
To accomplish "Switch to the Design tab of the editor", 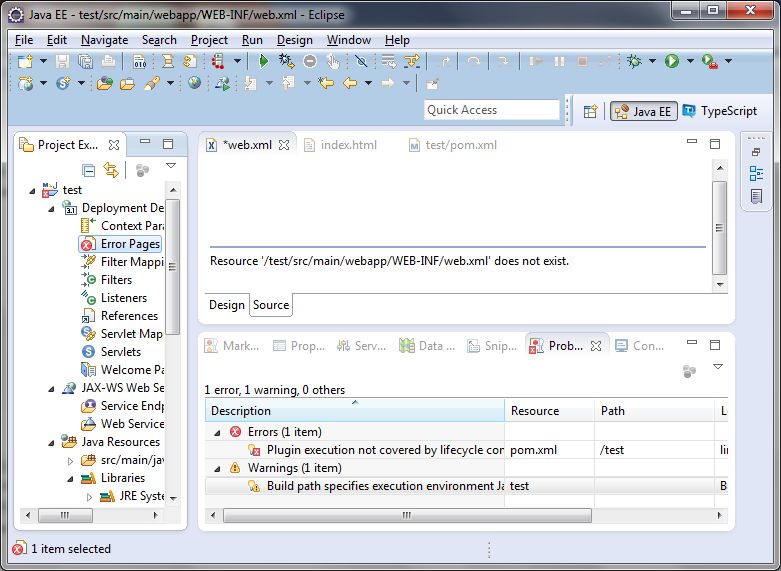I will pyautogui.click(x=227, y=305).
